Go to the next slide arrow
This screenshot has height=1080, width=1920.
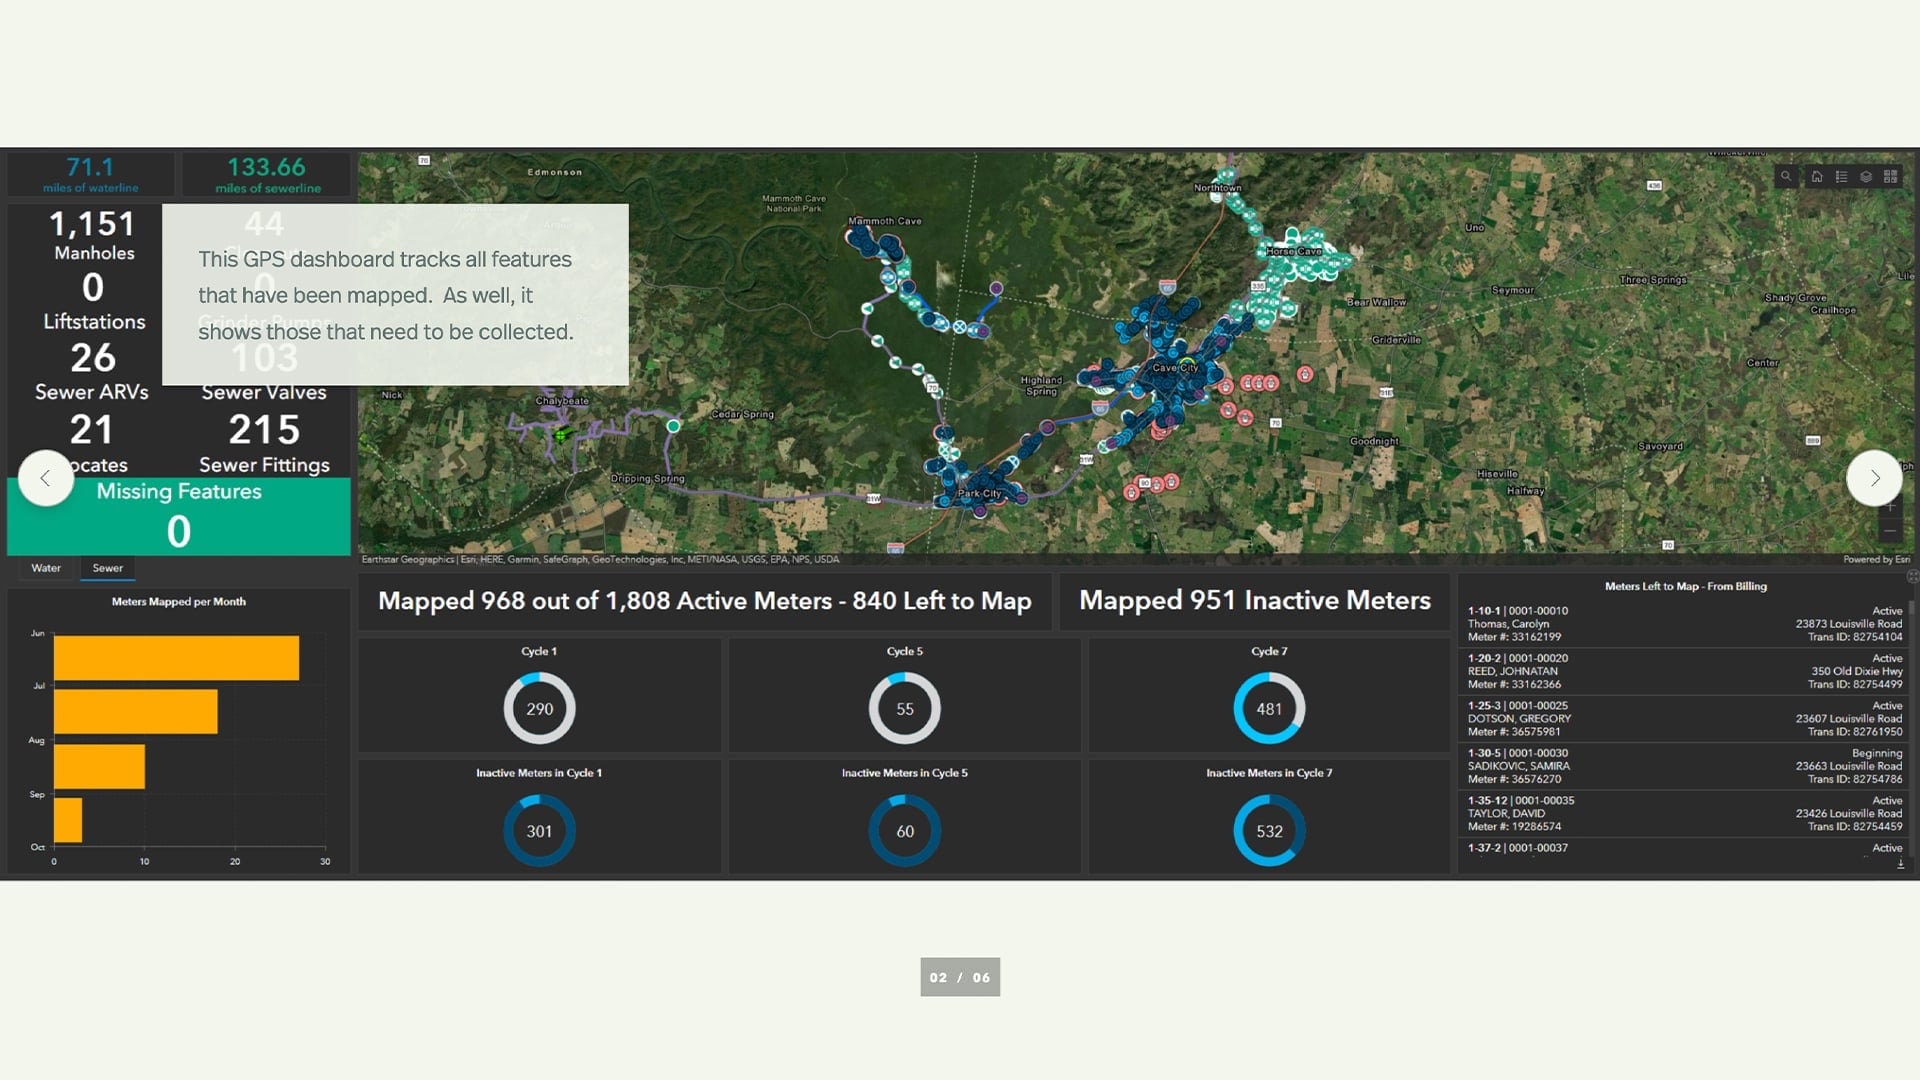[x=1875, y=478]
